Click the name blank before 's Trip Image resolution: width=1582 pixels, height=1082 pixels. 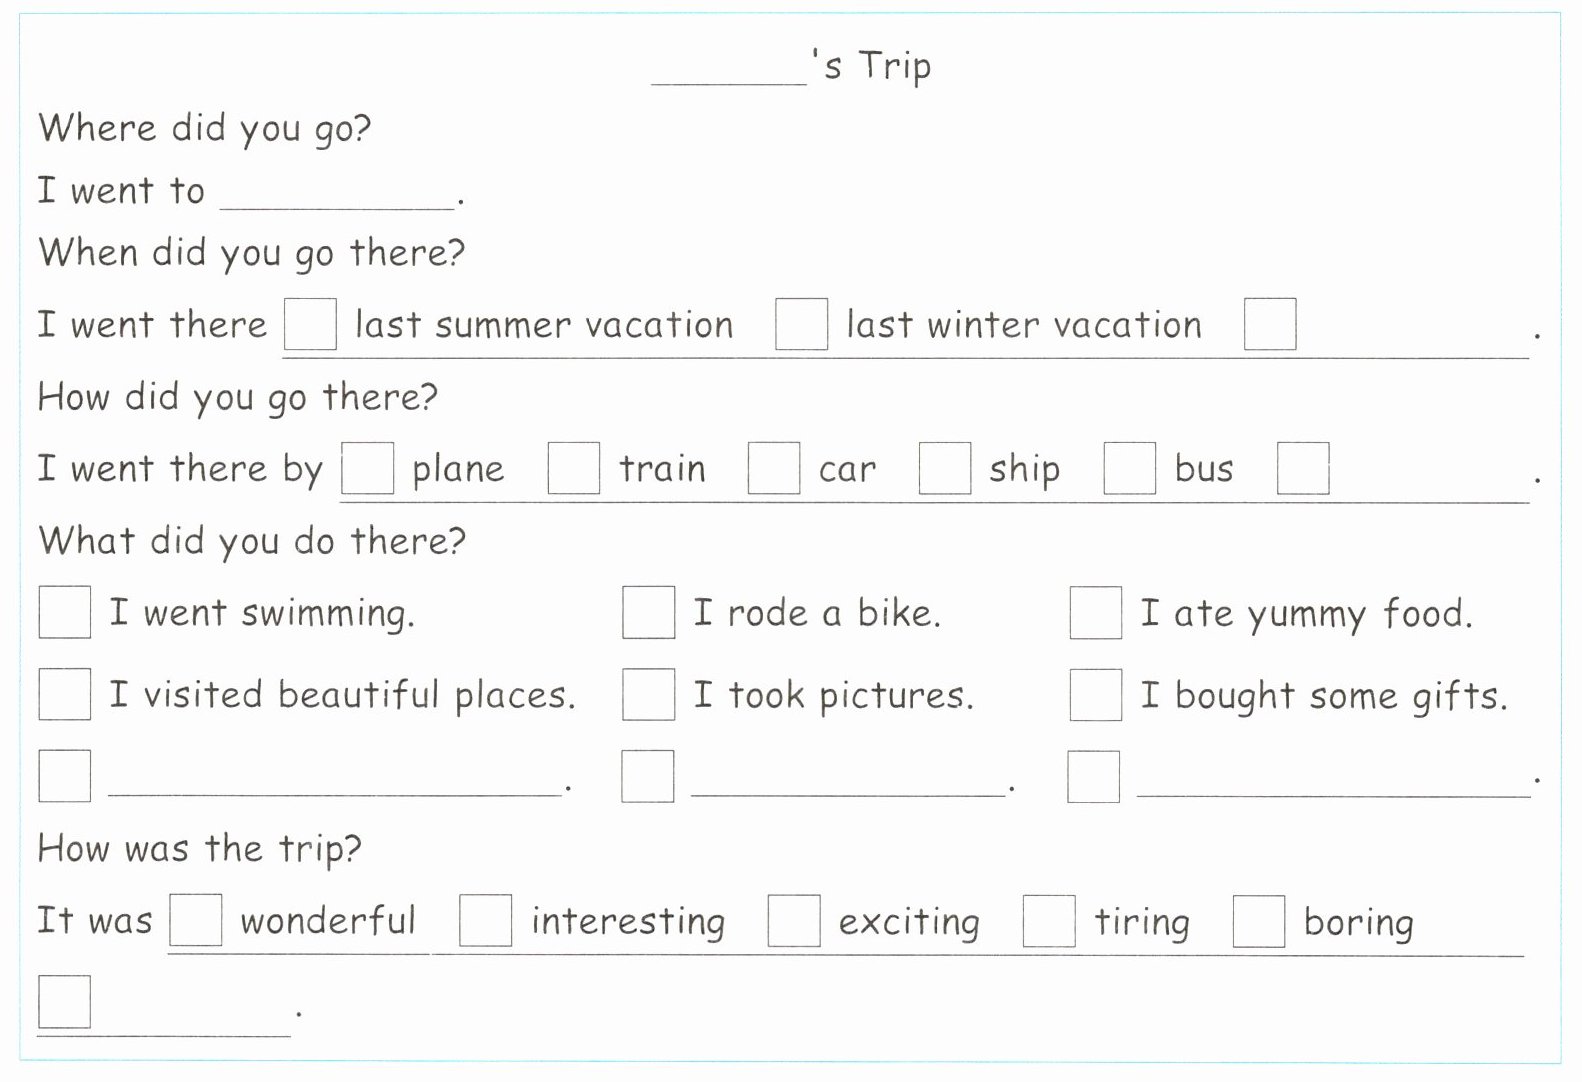[729, 70]
